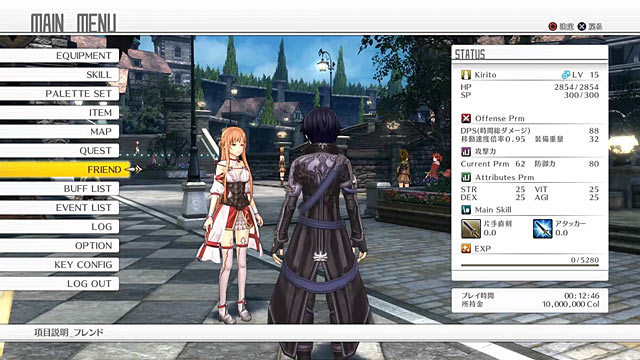Click the DEX 25 attribute

(493, 197)
